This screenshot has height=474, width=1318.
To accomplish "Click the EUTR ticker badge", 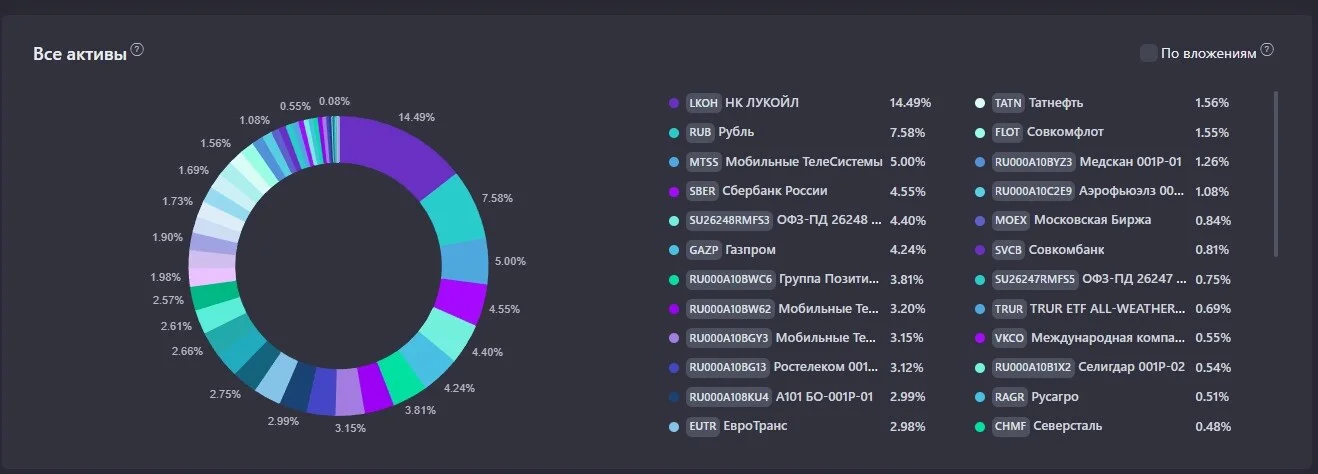I will pos(704,426).
